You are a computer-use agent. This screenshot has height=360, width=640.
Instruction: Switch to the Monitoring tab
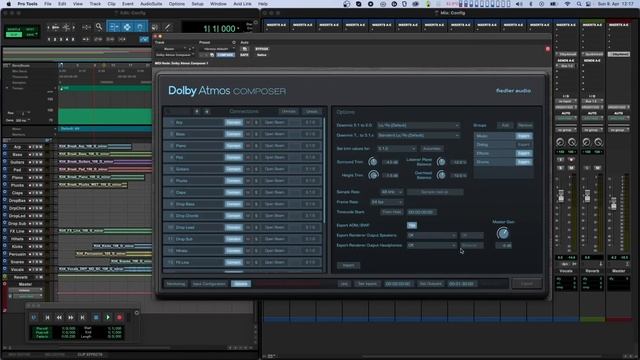176,284
